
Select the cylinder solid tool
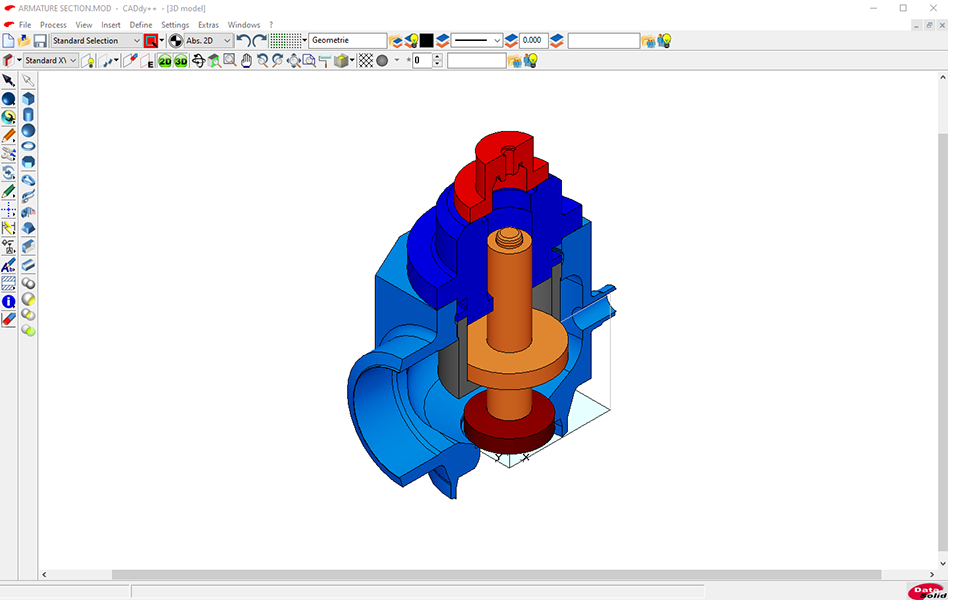(x=28, y=115)
